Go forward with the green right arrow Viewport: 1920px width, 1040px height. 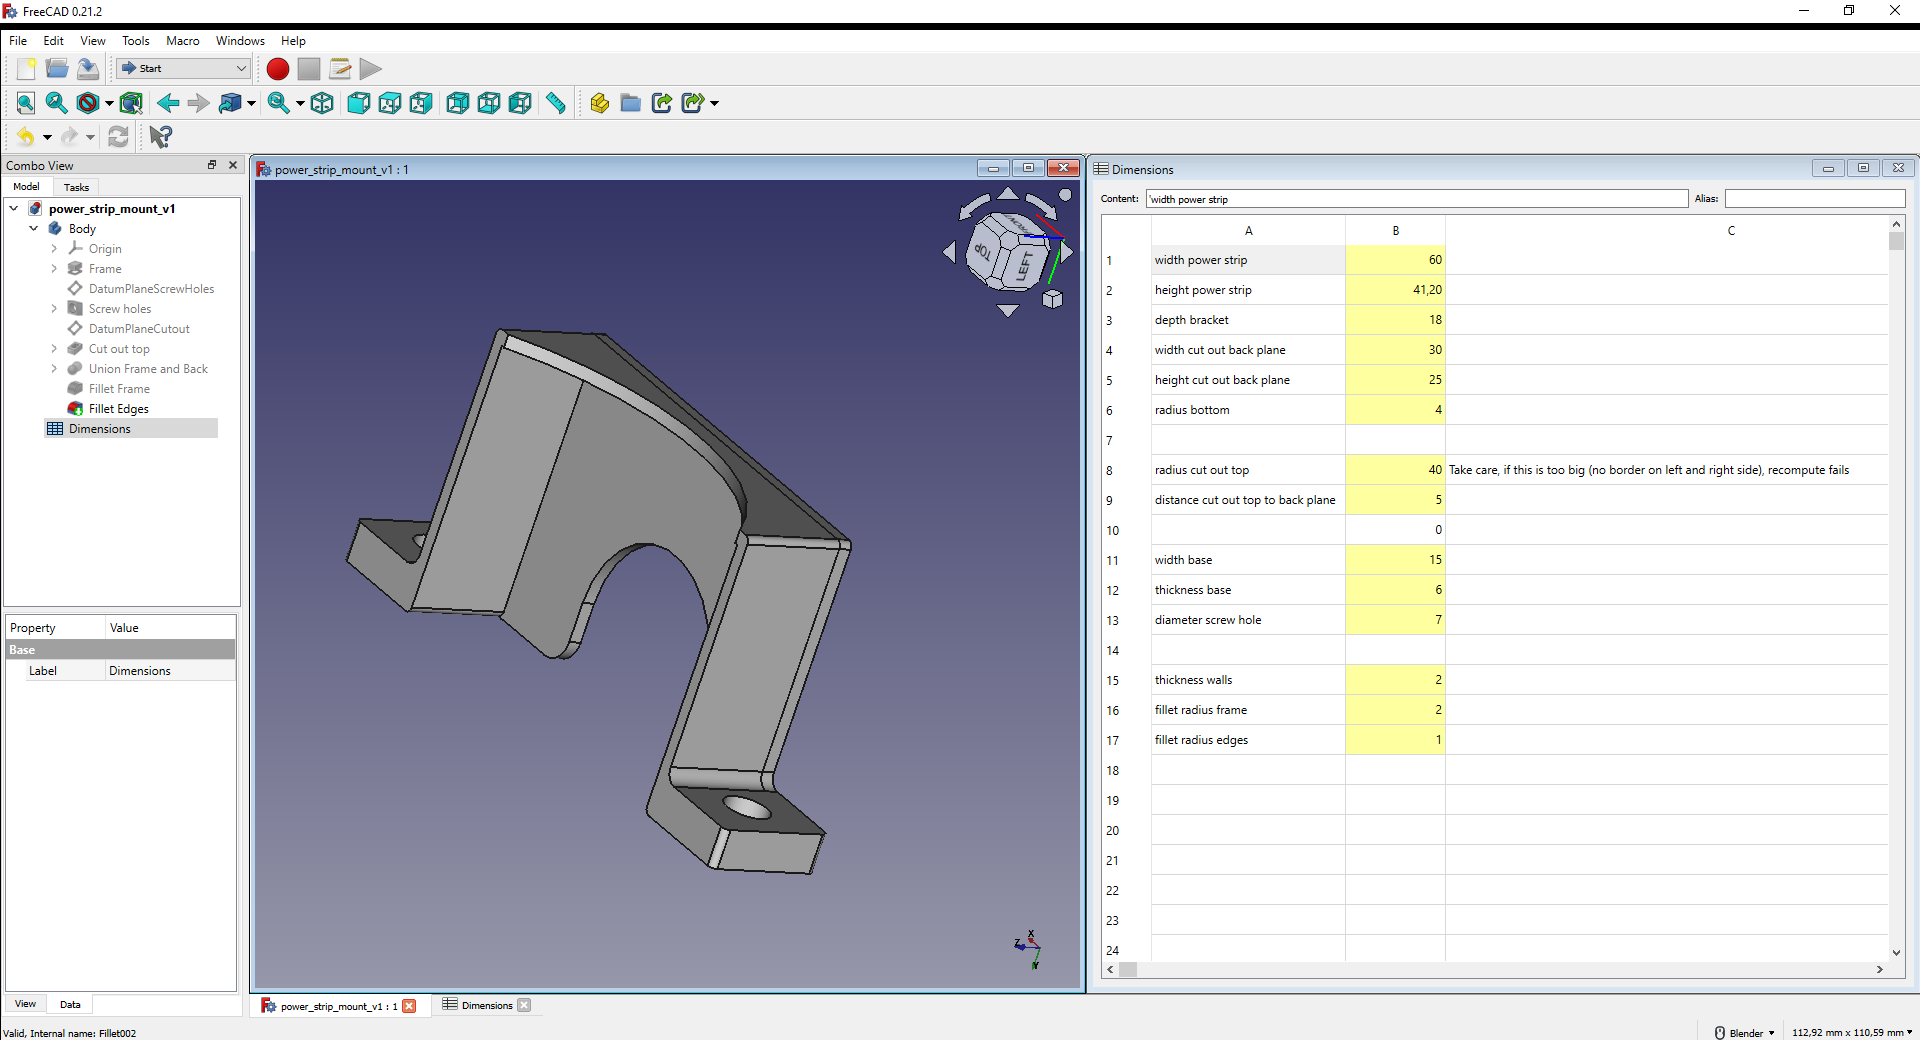point(199,103)
